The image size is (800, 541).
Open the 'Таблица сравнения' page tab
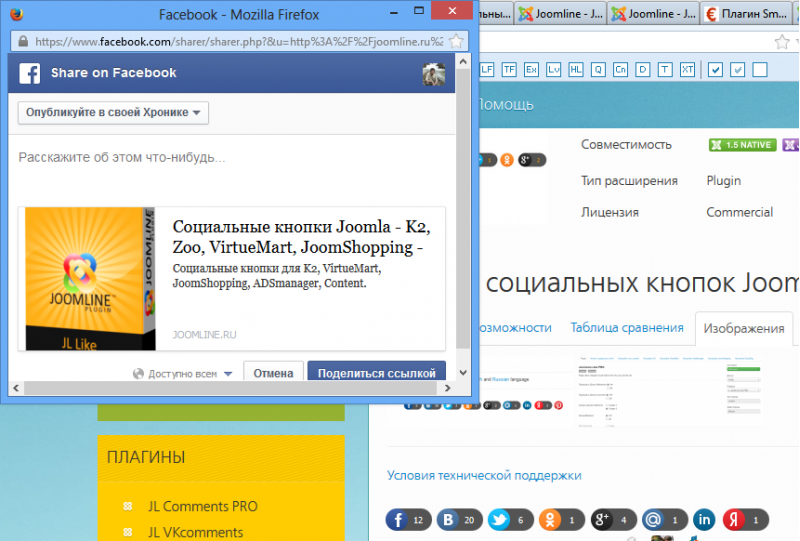point(627,328)
